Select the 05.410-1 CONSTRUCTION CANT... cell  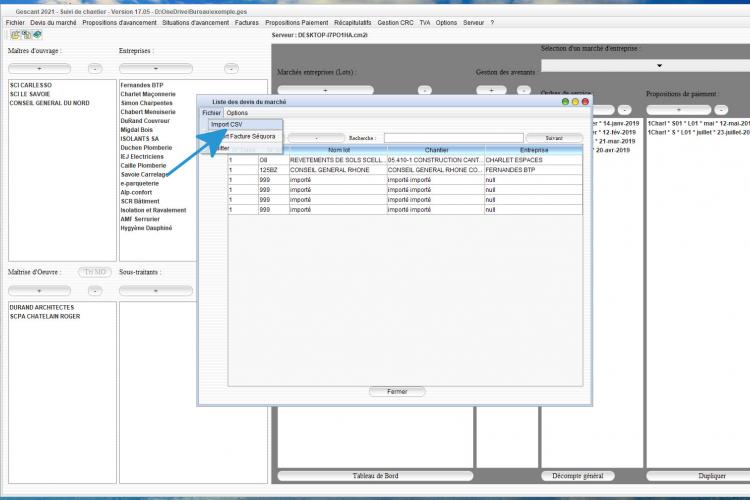(x=436, y=160)
